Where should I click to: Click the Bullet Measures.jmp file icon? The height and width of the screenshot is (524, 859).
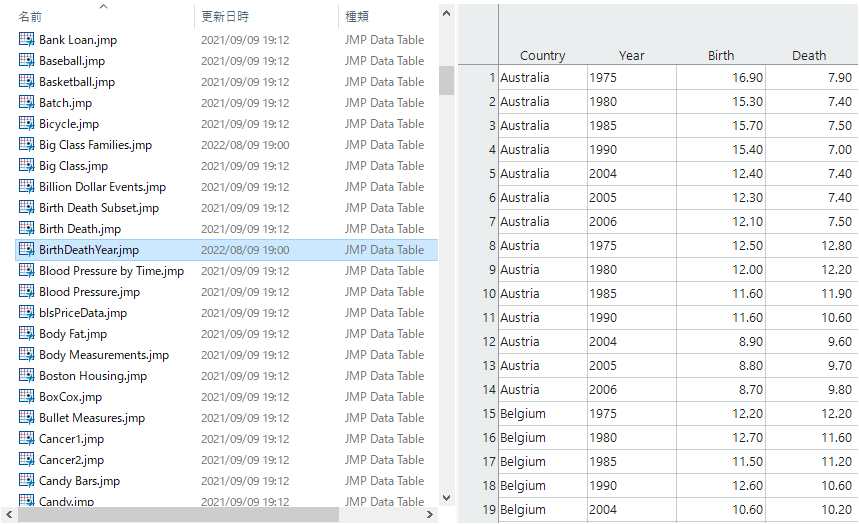(26, 418)
